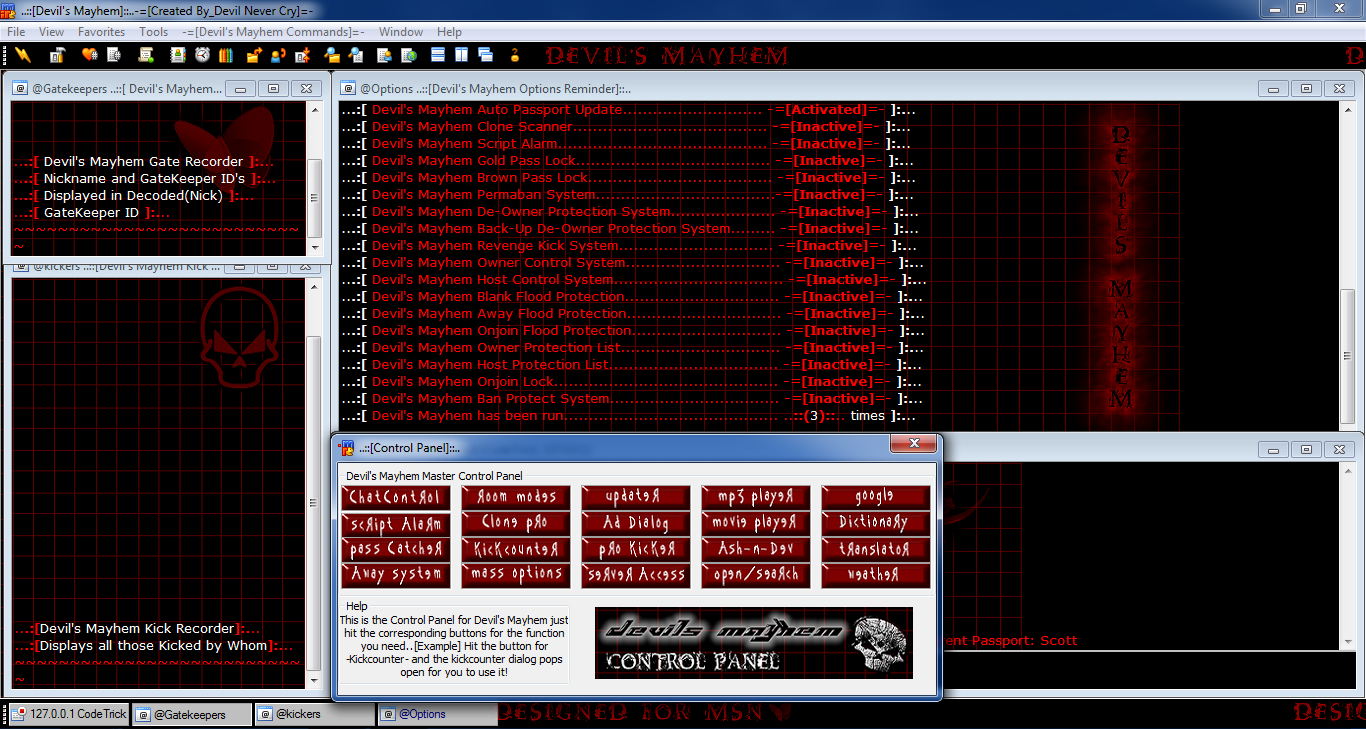Open the mass options button
The image size is (1366, 729).
tap(516, 575)
